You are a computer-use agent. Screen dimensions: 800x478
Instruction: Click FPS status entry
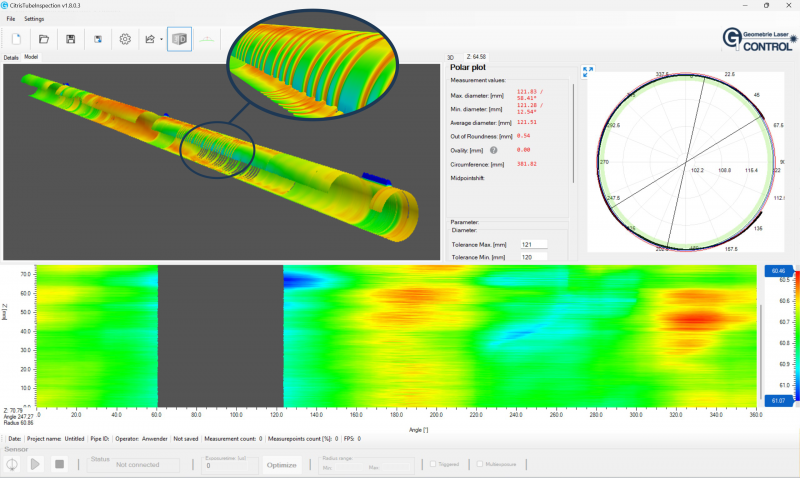353,439
